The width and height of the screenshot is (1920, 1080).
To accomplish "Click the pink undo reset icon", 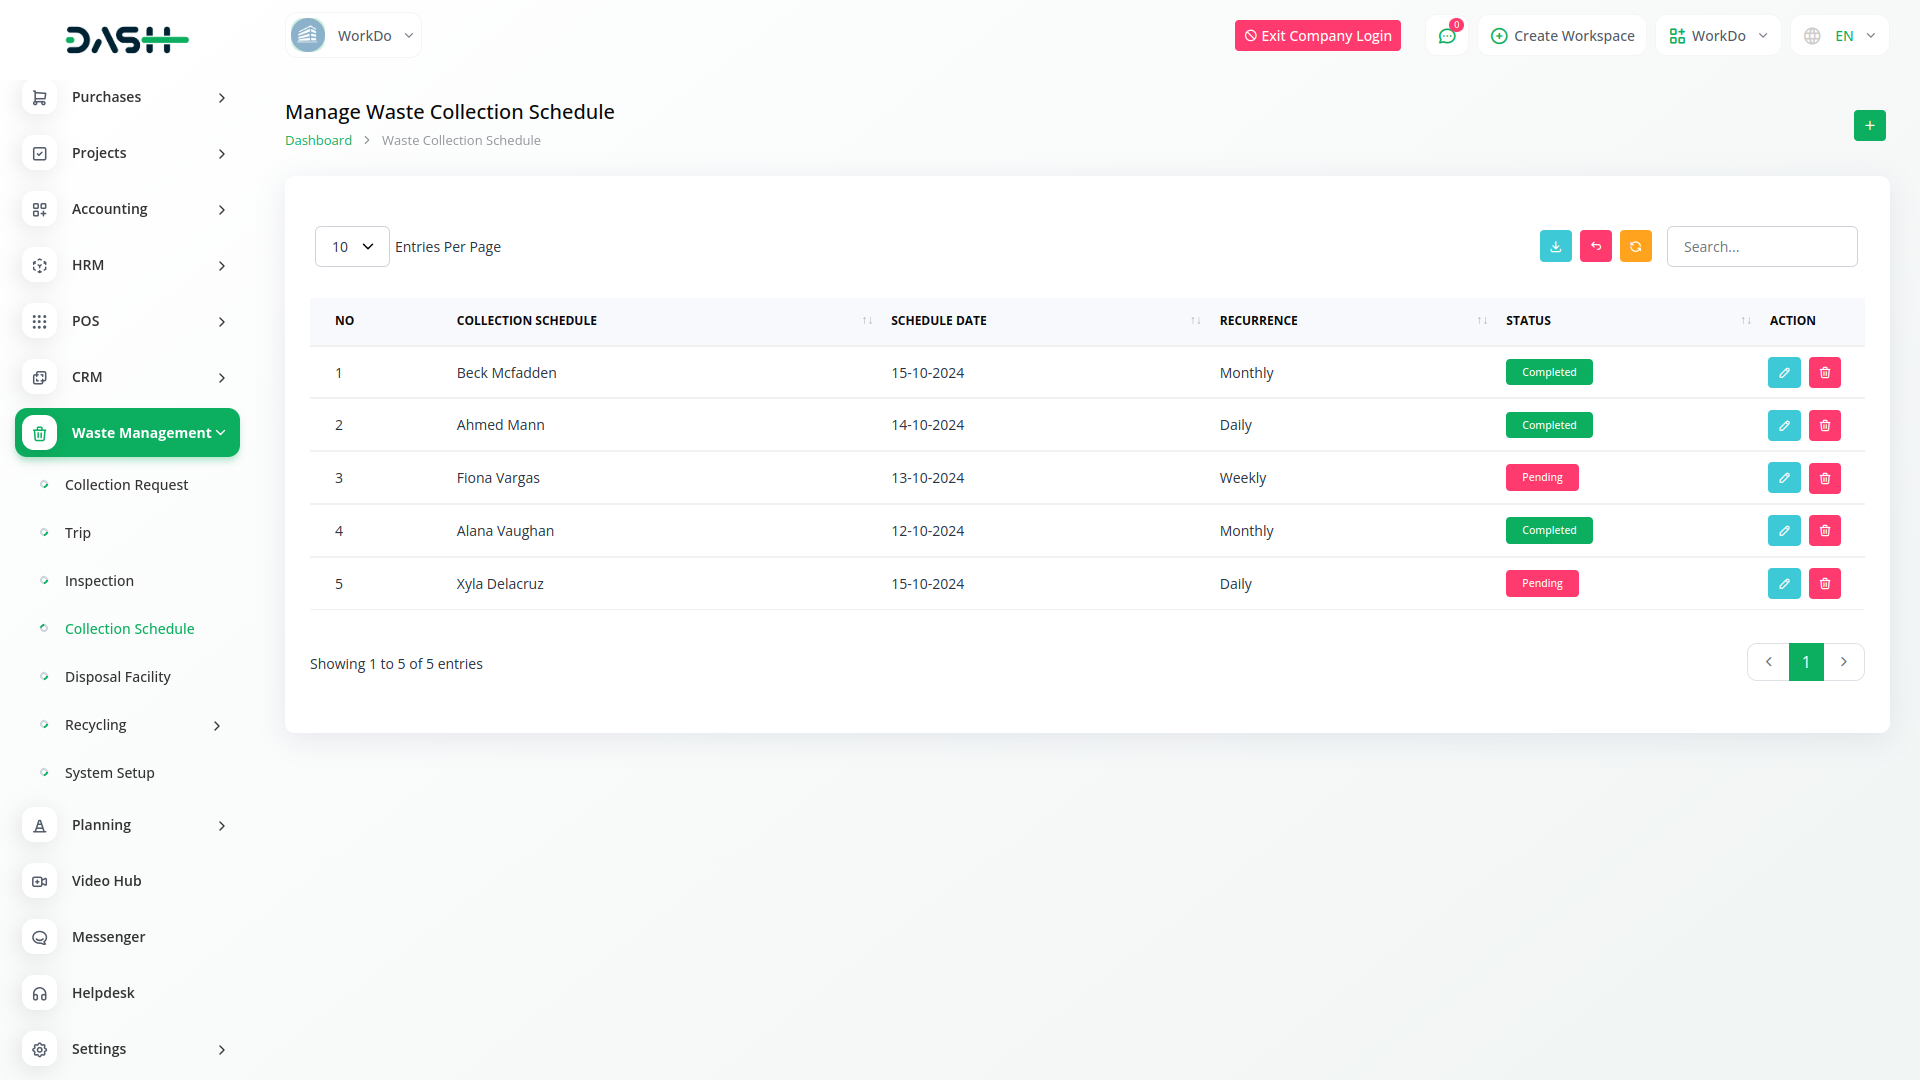I will coord(1595,247).
